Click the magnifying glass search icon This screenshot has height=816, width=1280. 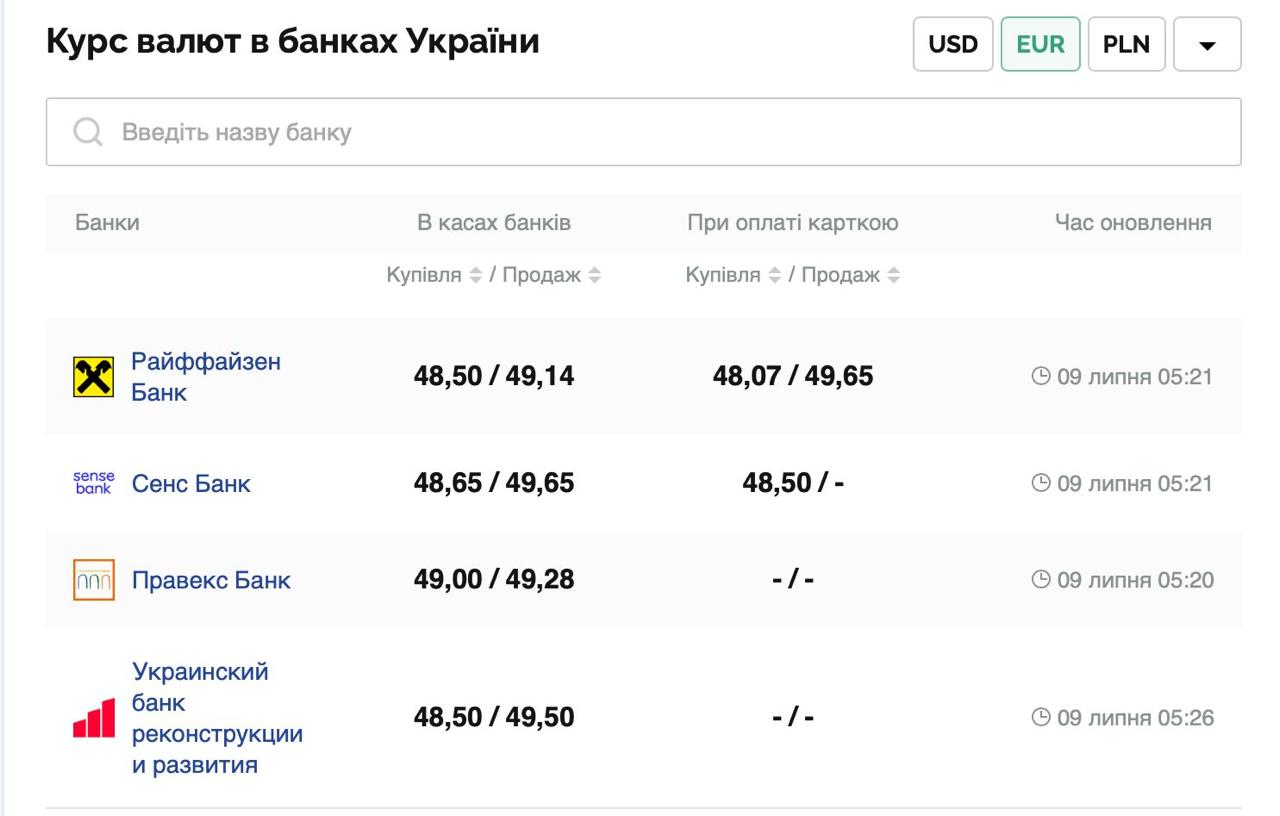[x=89, y=130]
